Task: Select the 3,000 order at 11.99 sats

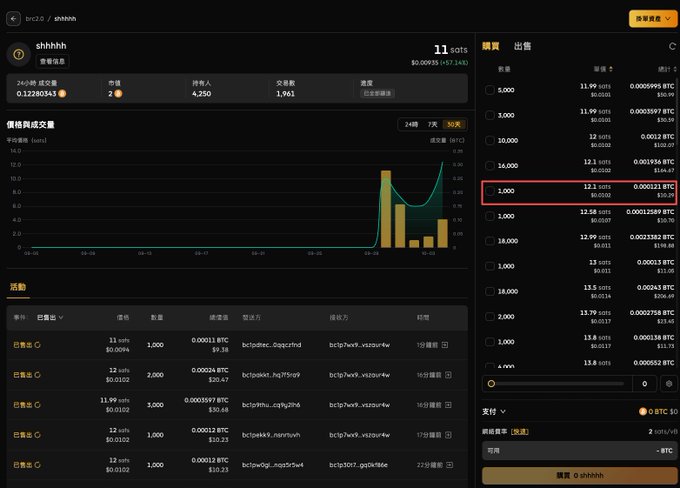Action: coord(490,115)
